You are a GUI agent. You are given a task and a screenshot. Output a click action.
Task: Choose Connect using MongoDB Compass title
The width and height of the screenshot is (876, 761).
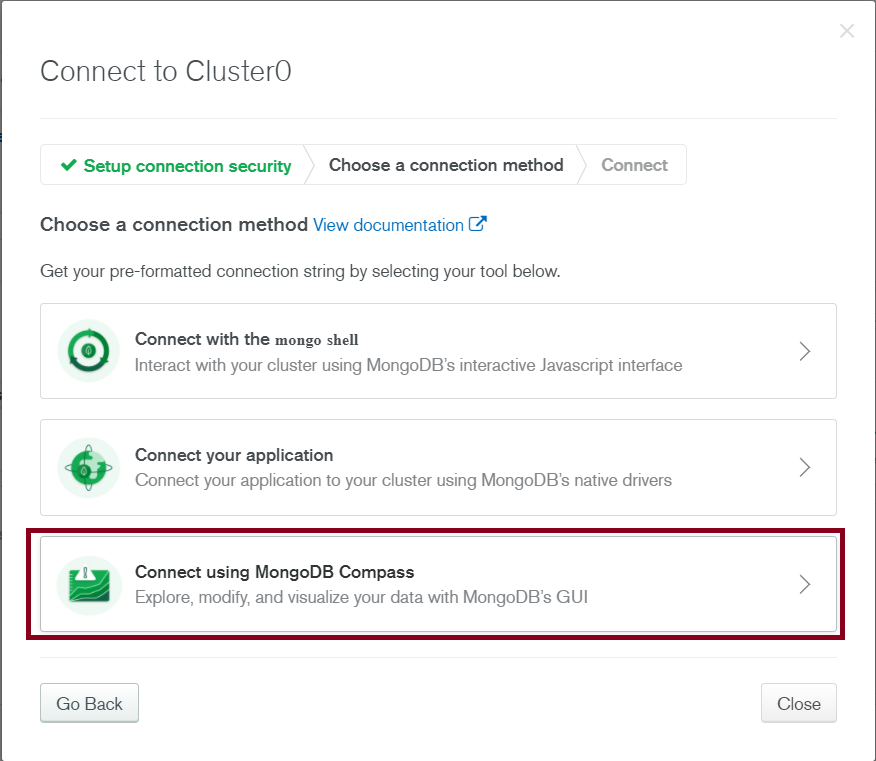274,572
